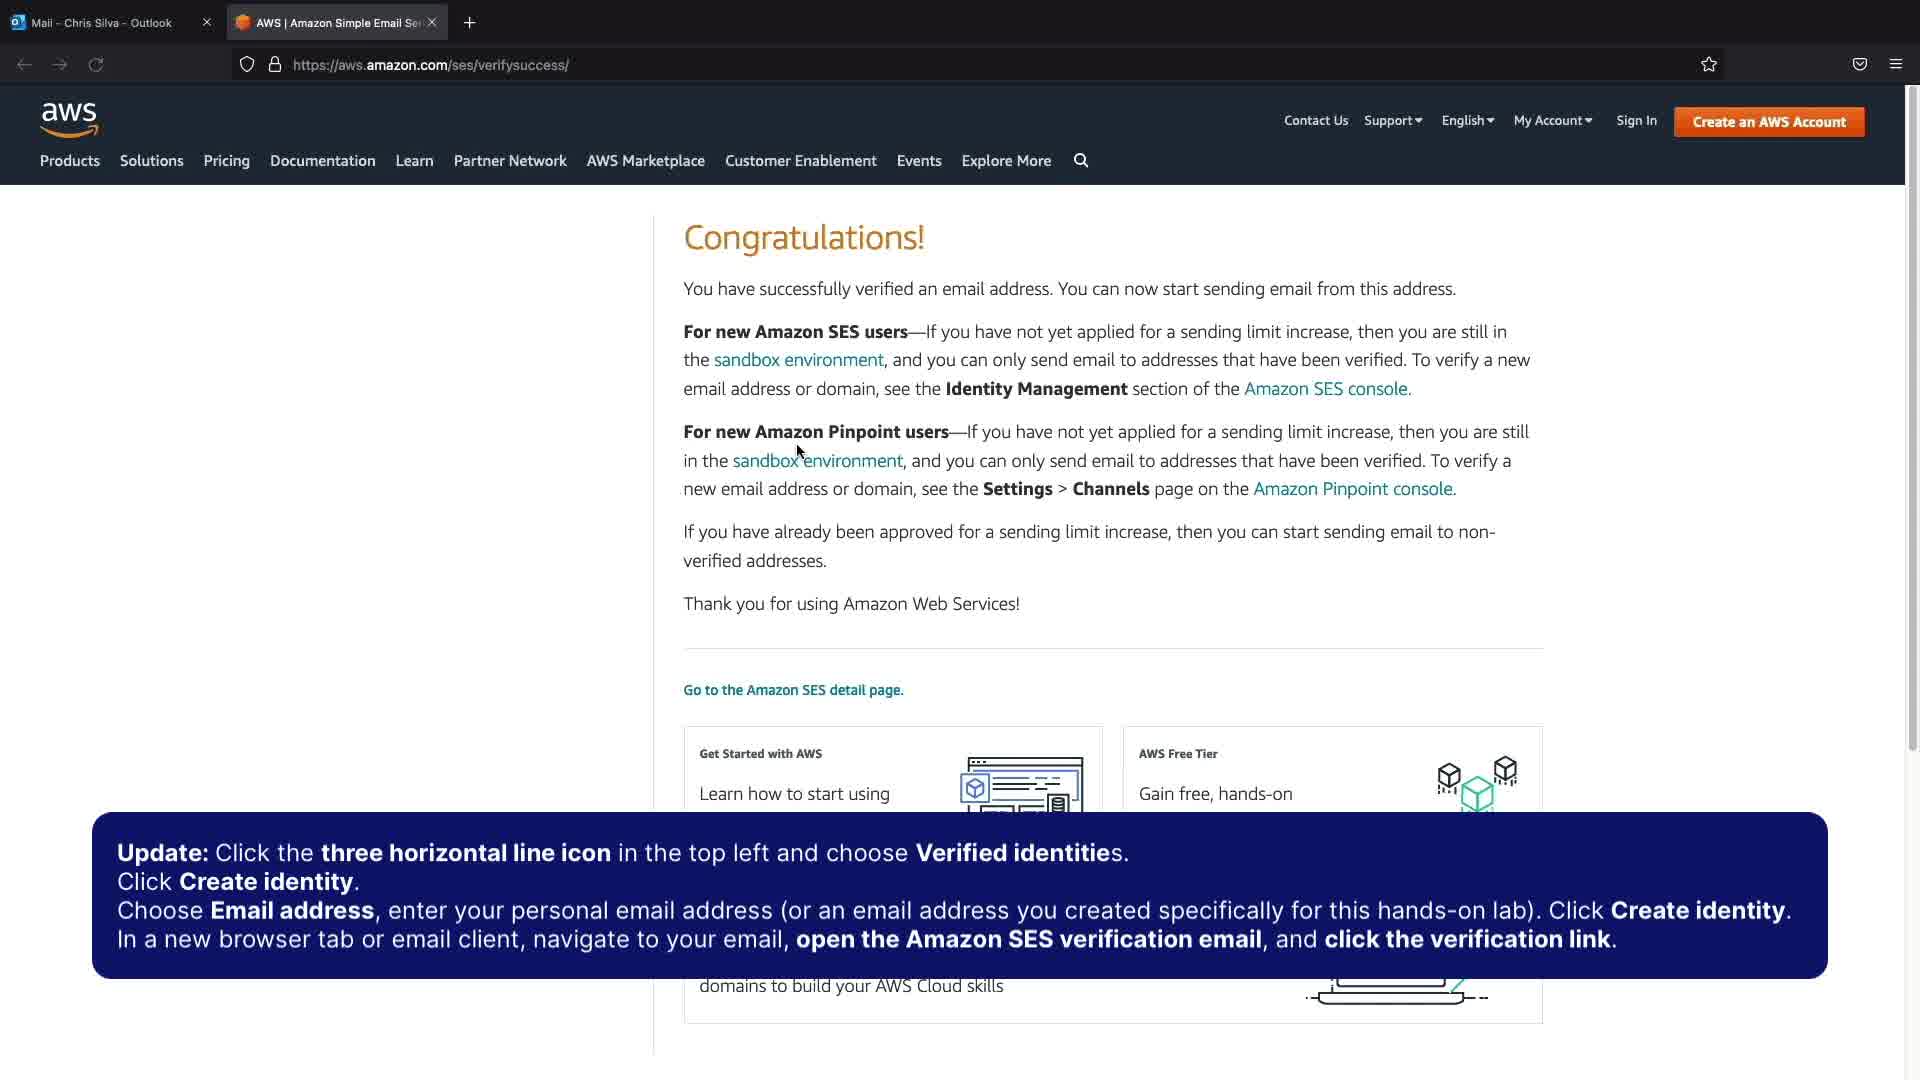Click the site lock security icon

275,65
